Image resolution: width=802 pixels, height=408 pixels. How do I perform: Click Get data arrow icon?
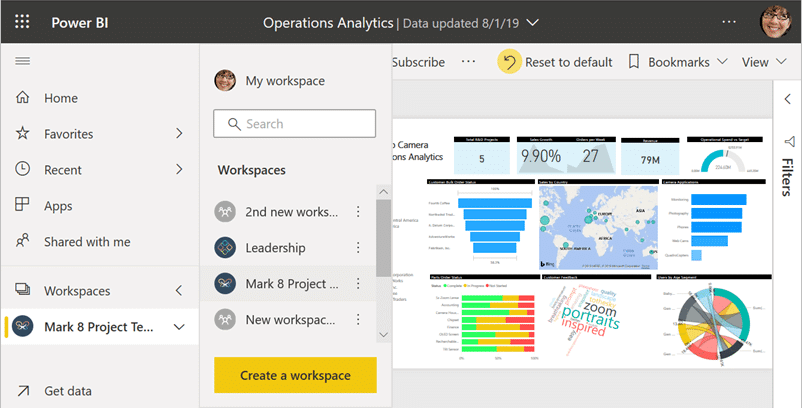[22, 391]
